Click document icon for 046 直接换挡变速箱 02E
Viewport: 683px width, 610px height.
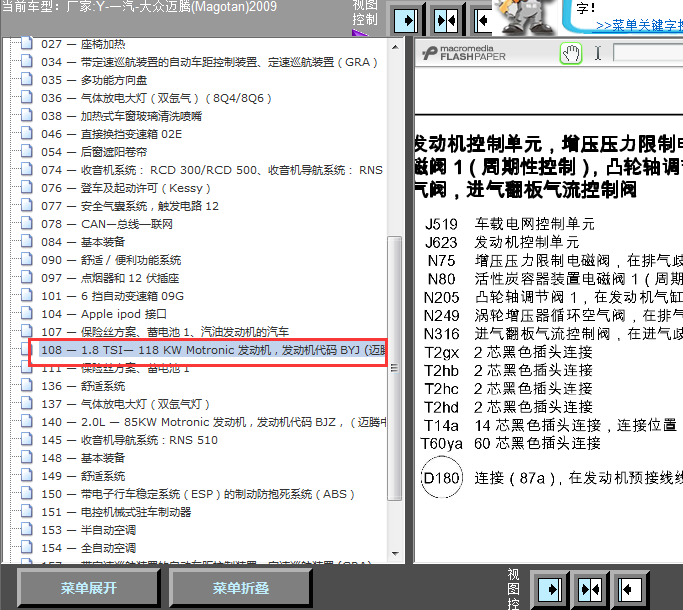tap(27, 133)
